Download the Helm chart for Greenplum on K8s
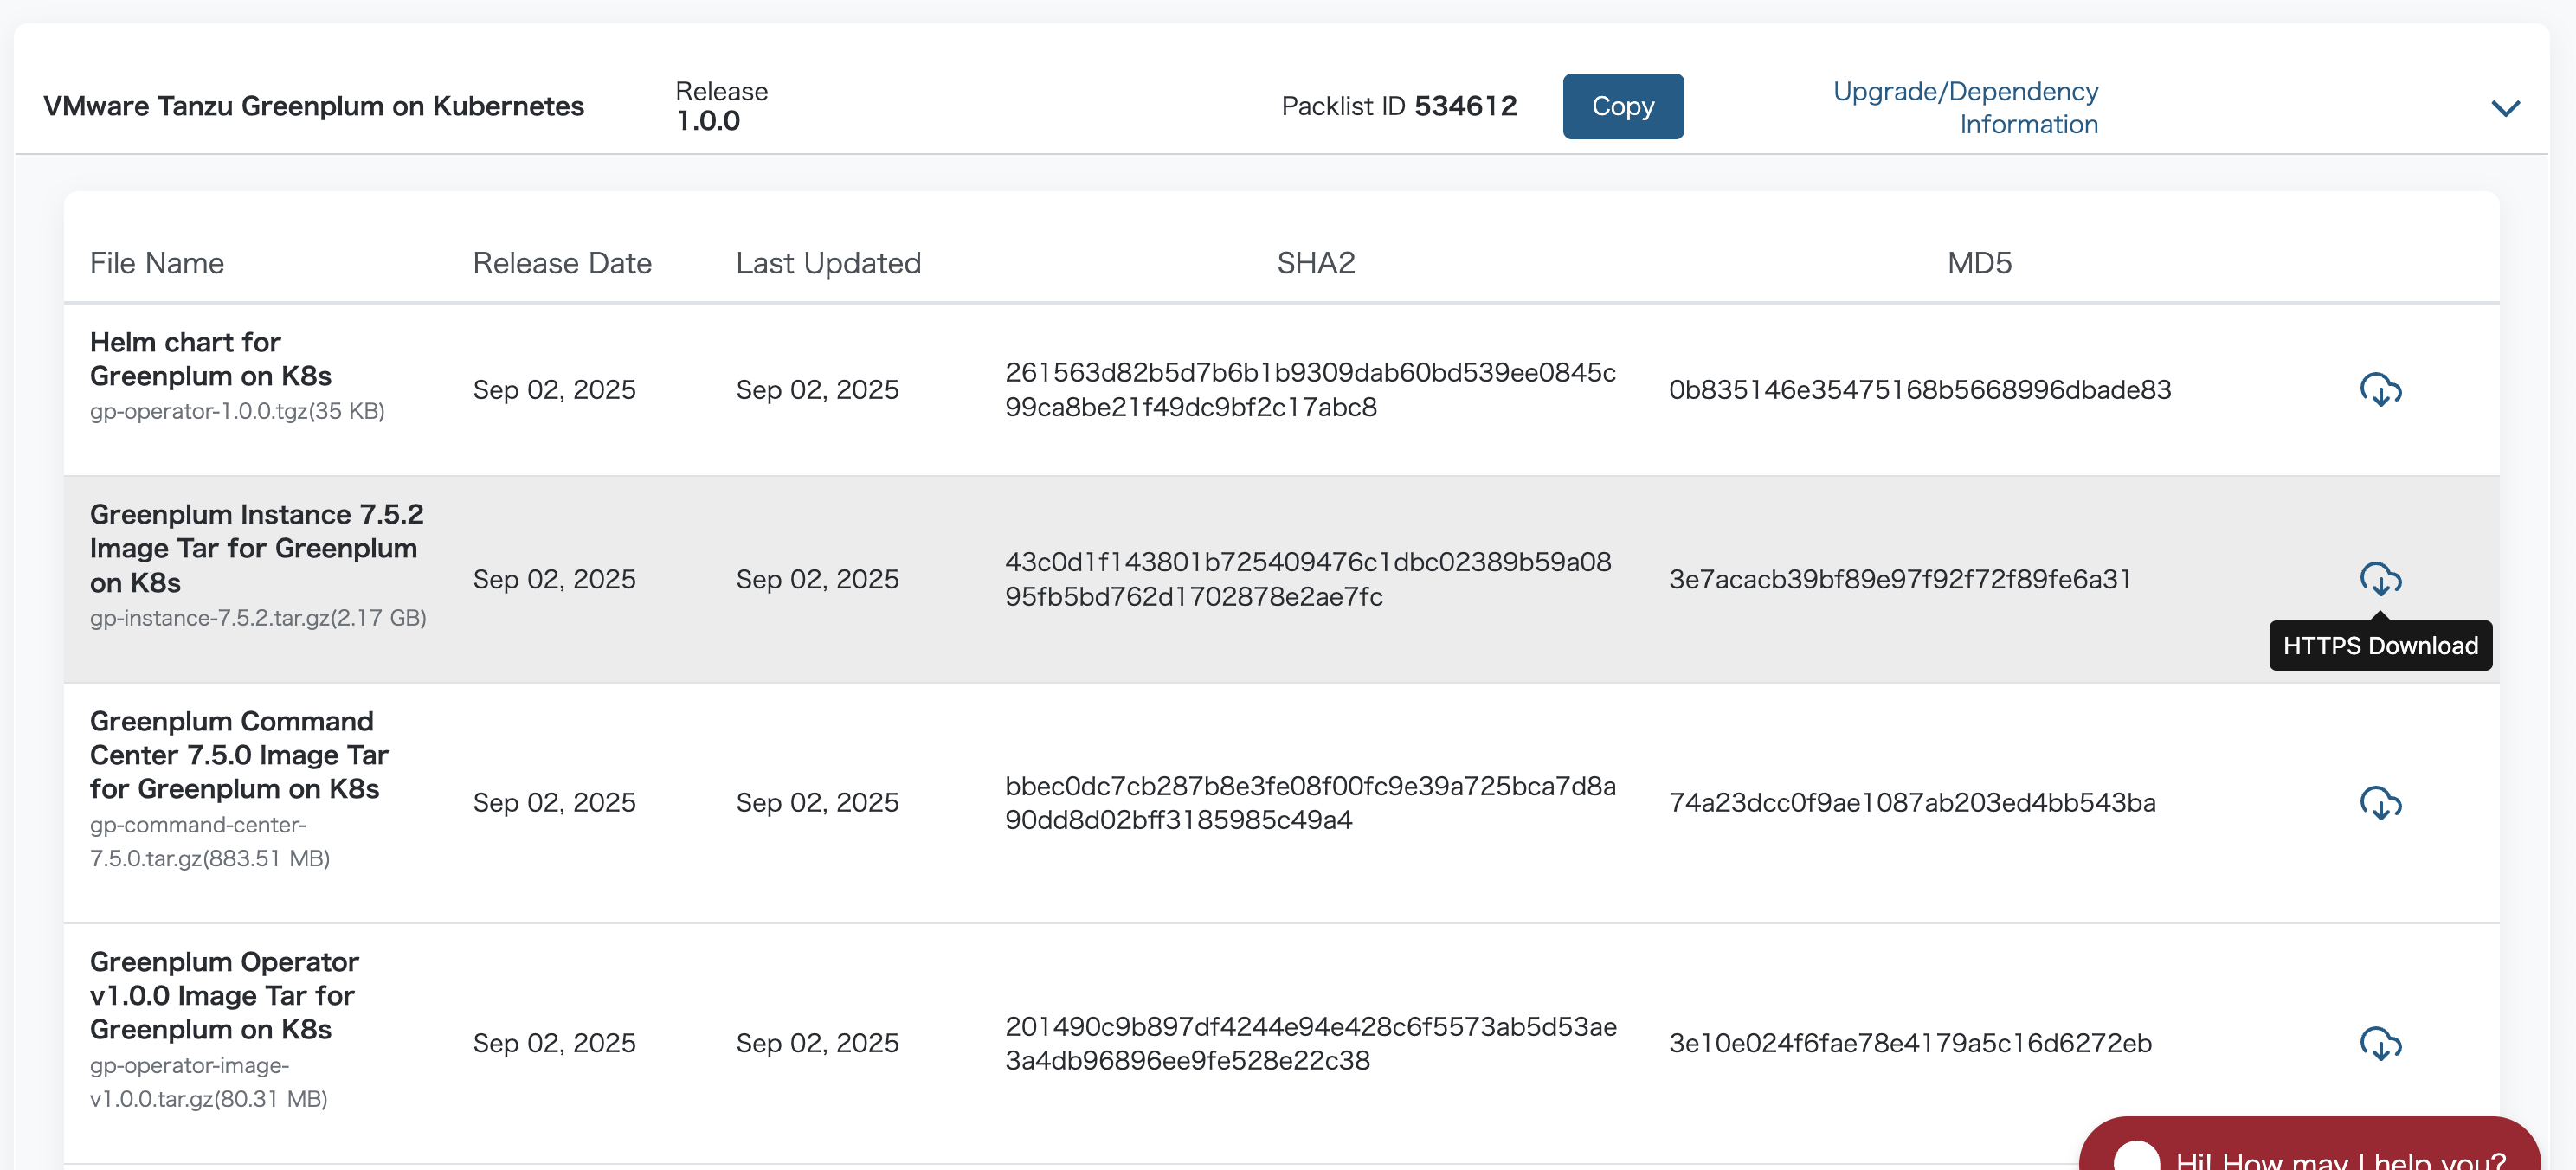 [x=2380, y=390]
